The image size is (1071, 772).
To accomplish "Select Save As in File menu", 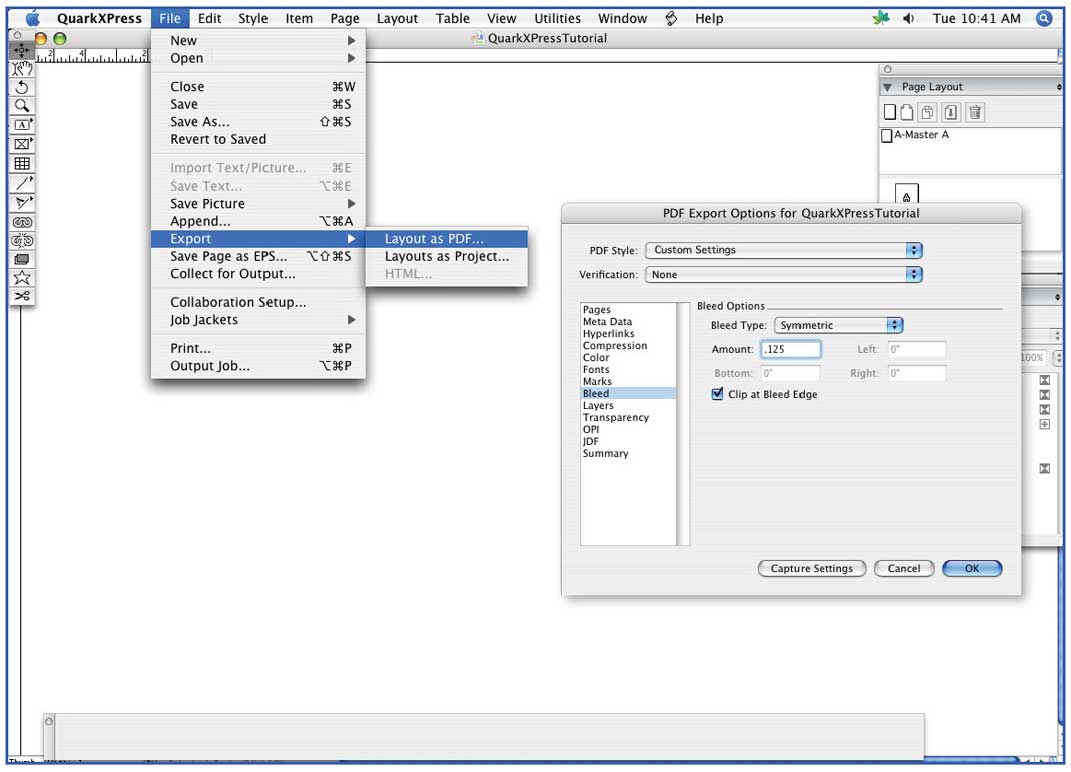I will (x=258, y=122).
